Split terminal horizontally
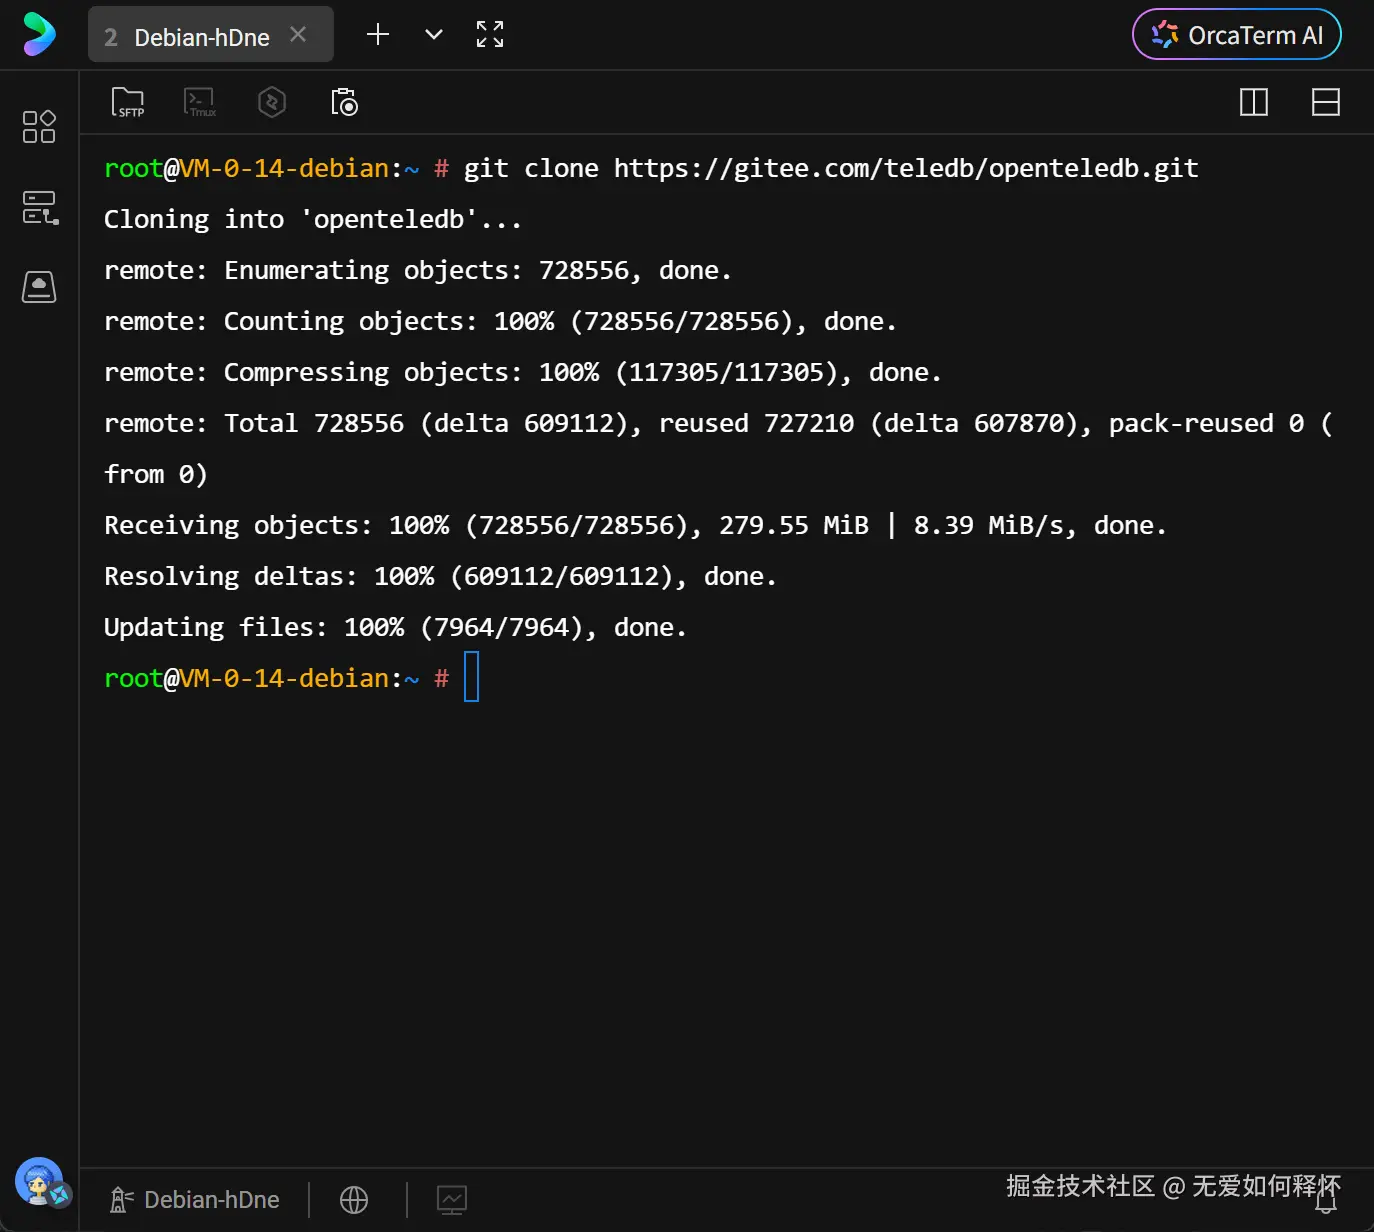This screenshot has width=1374, height=1232. coord(1326,102)
